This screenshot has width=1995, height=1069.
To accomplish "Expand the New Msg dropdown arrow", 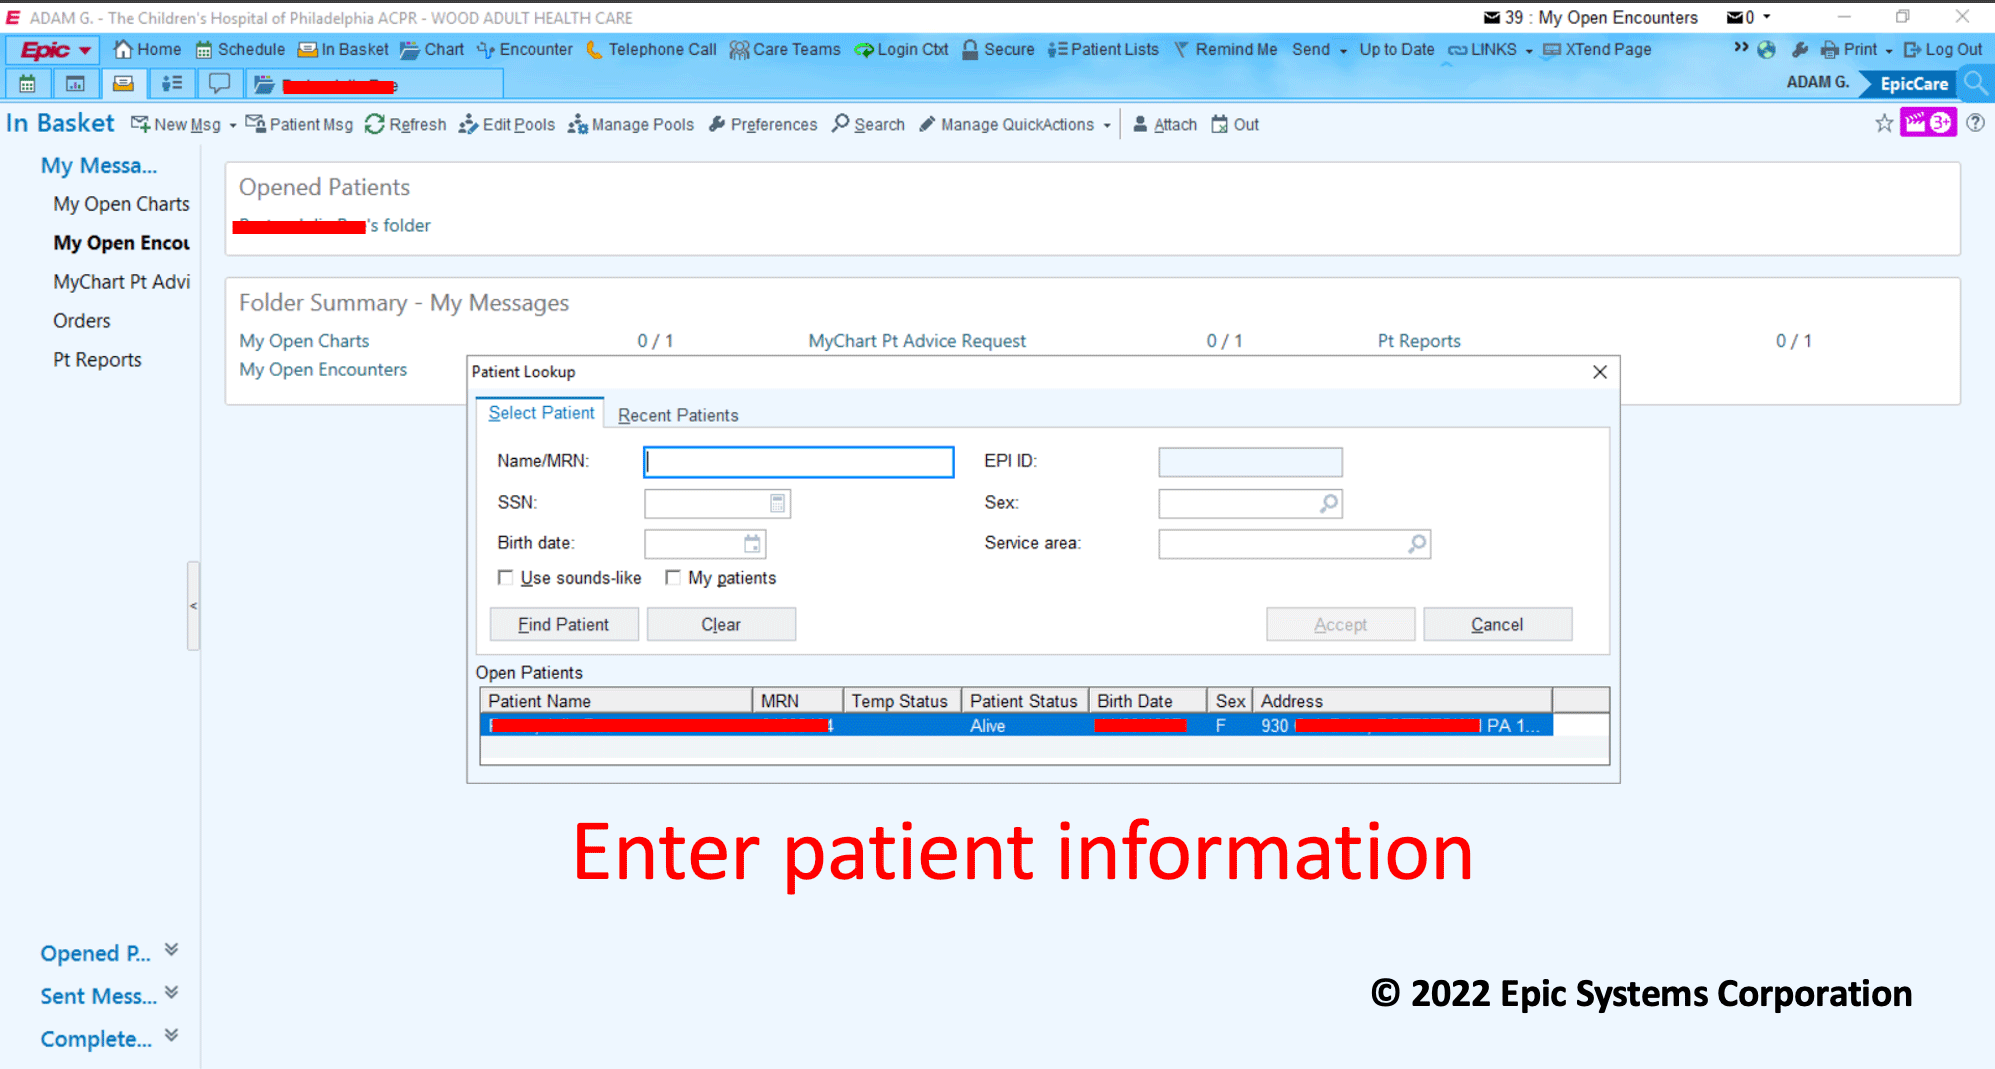I will tap(233, 126).
